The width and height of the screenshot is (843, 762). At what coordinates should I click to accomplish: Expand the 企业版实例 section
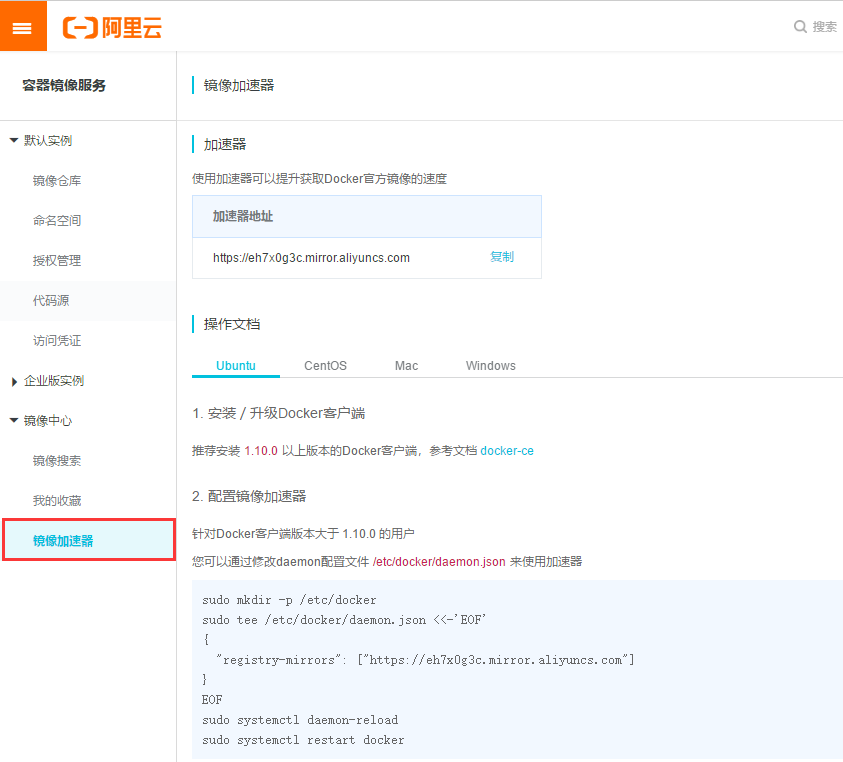click(14, 381)
